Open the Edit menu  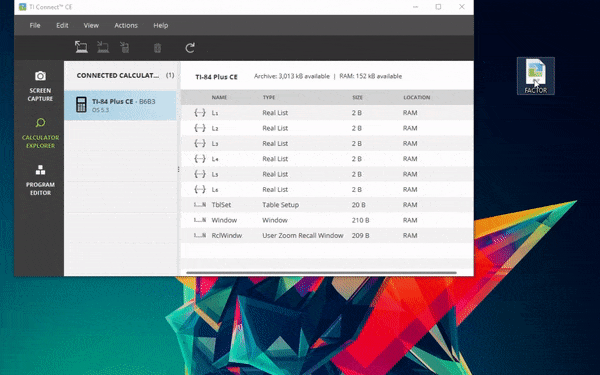[x=62, y=25]
